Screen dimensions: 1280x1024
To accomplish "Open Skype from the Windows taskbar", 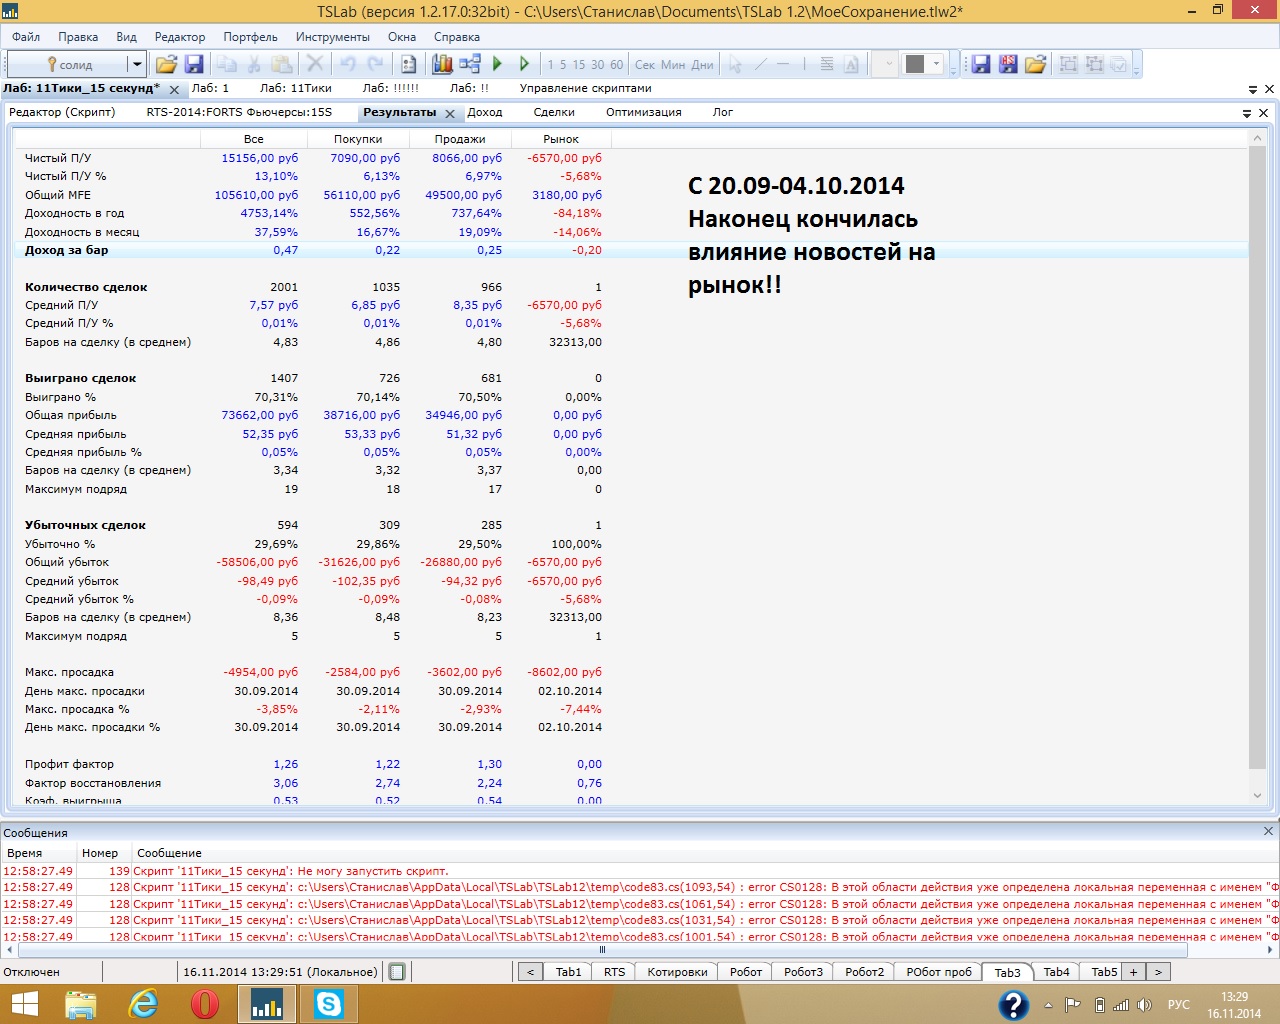I will coord(328,1003).
